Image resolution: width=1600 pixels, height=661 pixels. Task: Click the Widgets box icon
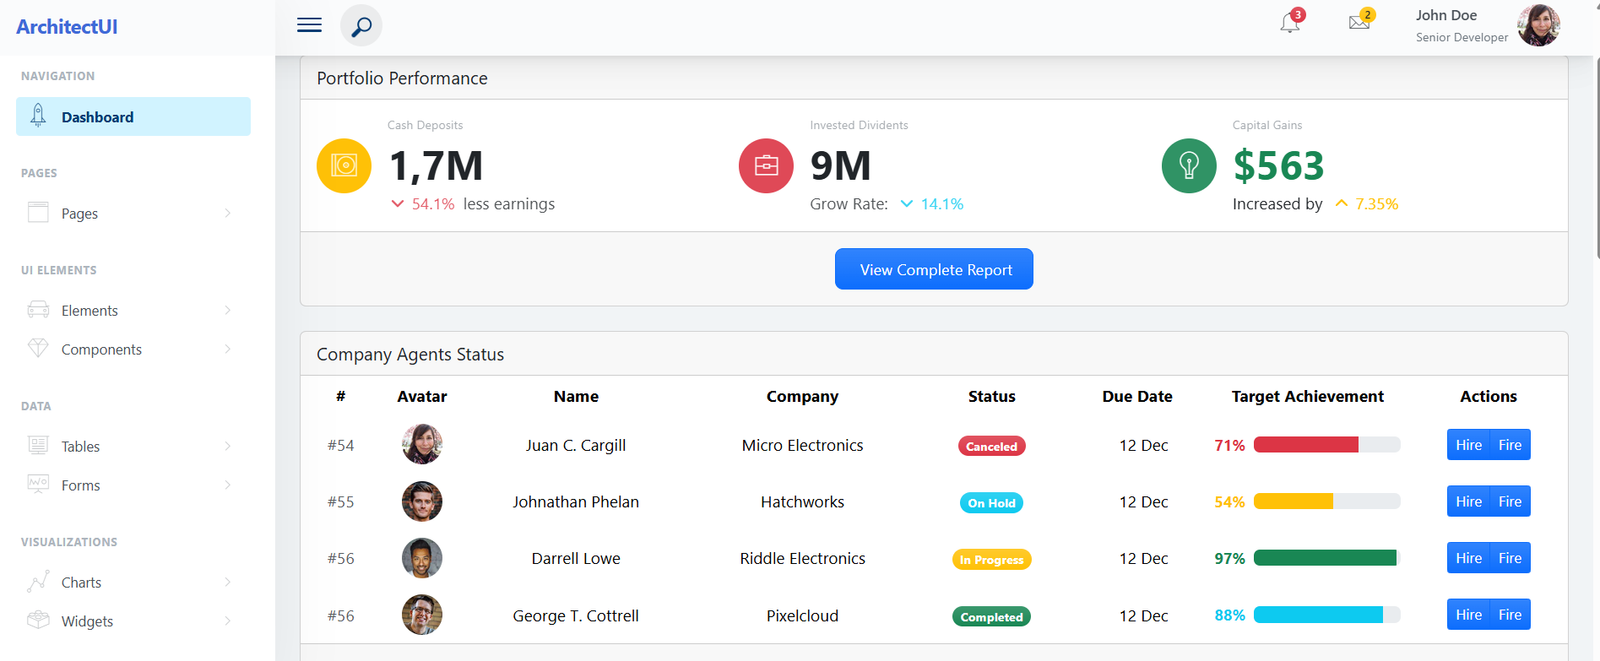(38, 619)
